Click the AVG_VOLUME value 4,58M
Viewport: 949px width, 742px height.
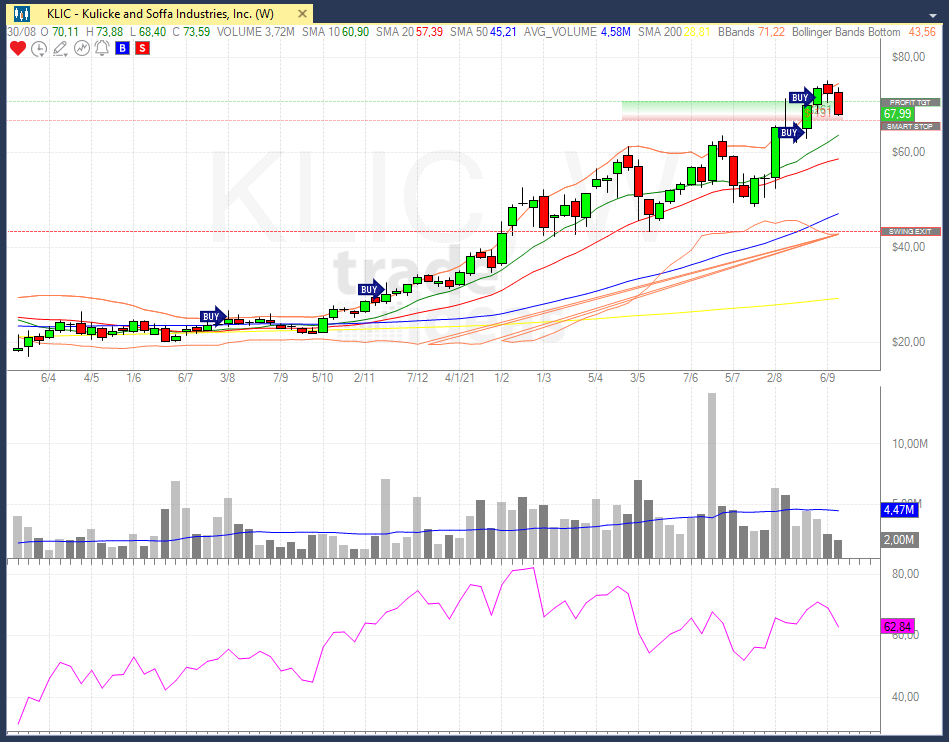(616, 31)
